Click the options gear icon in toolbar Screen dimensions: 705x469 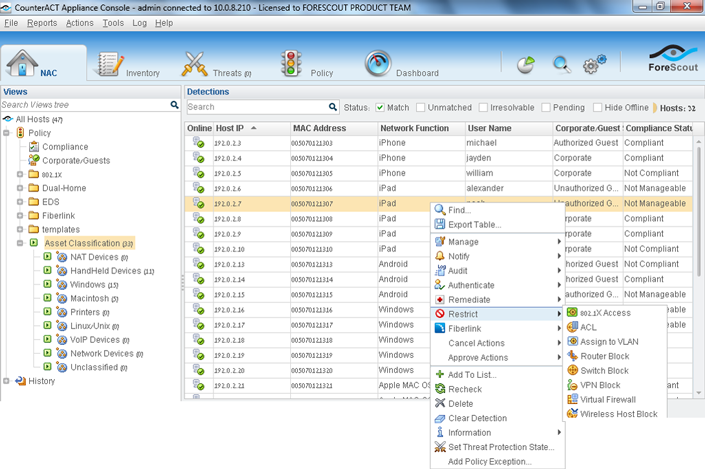pyautogui.click(x=594, y=66)
